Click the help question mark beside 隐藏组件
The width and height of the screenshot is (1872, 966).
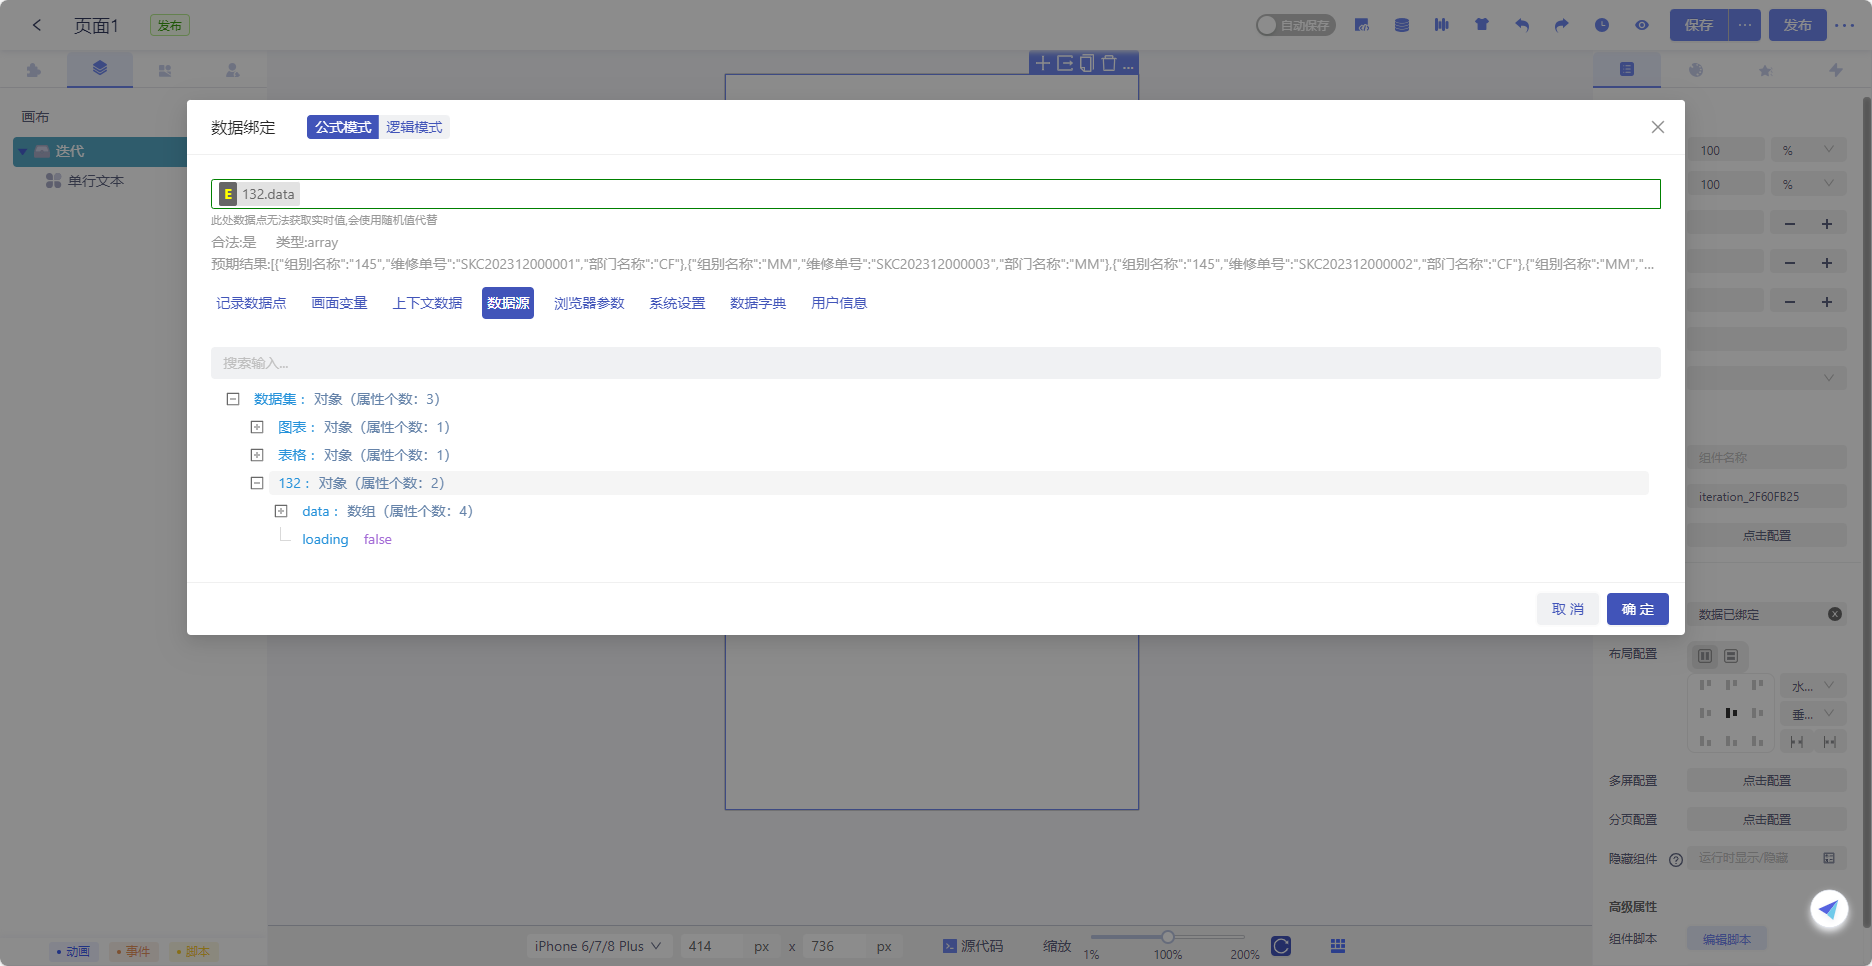1676,859
